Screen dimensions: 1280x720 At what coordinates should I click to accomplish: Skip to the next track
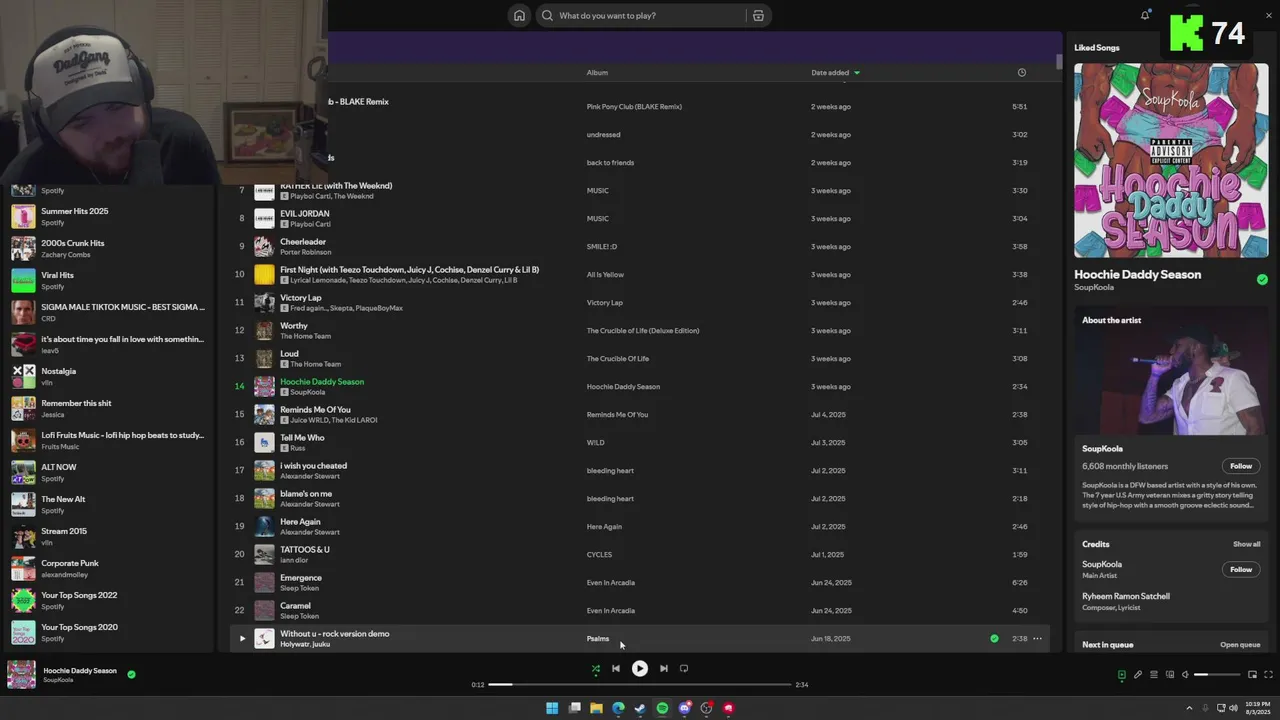[x=664, y=668]
